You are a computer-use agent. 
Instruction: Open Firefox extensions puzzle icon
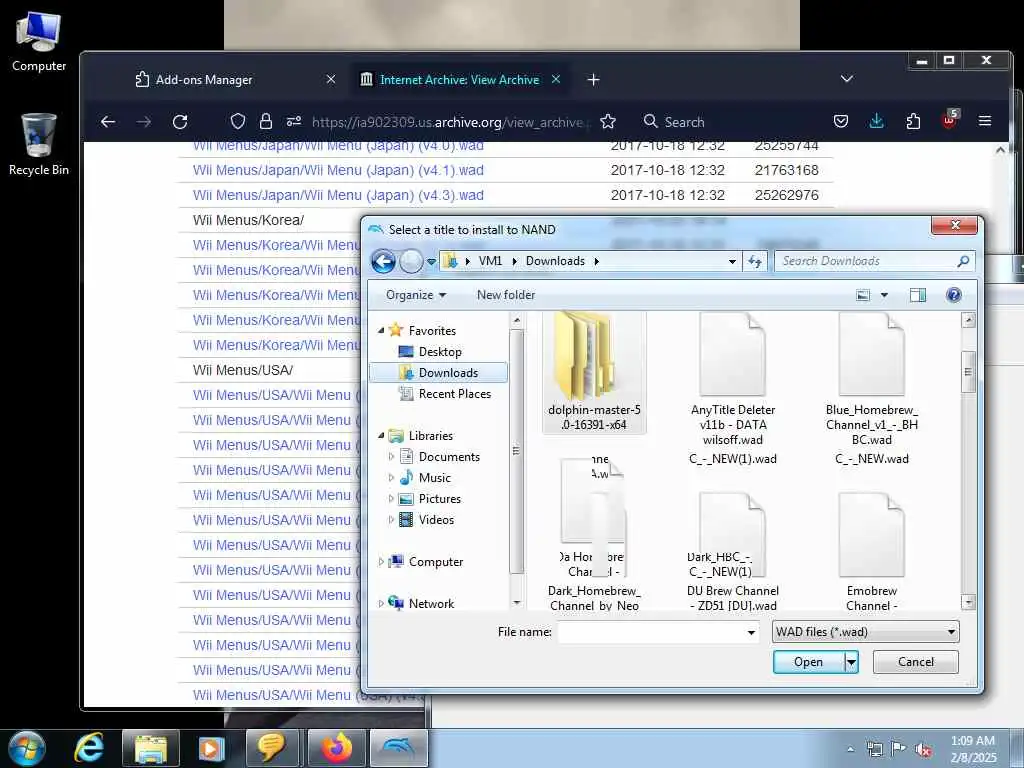913,121
